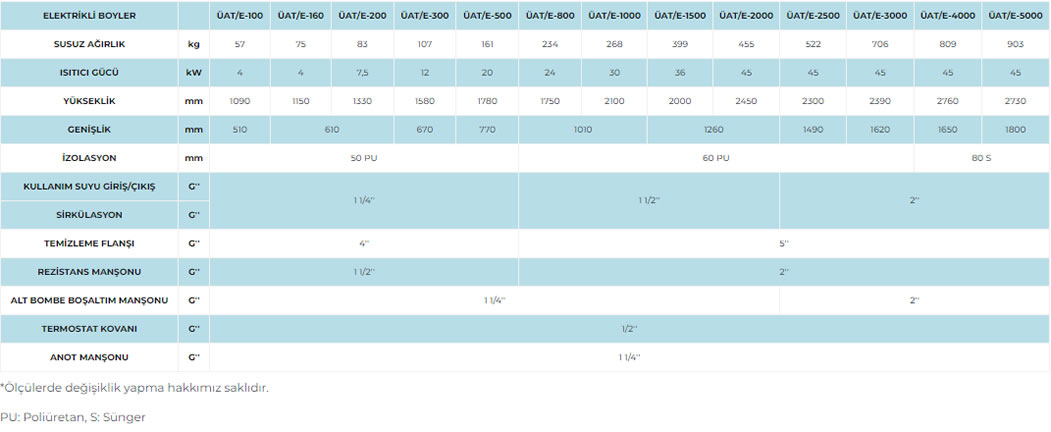
Task: Select the ISITICI GÜCÜ row label
Action: tap(89, 73)
